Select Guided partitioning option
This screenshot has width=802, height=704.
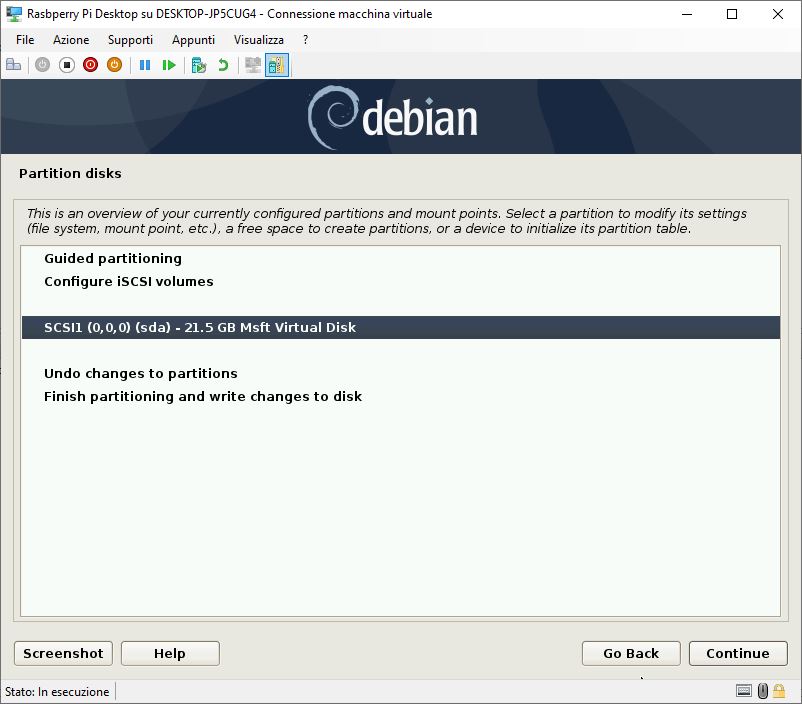click(113, 258)
